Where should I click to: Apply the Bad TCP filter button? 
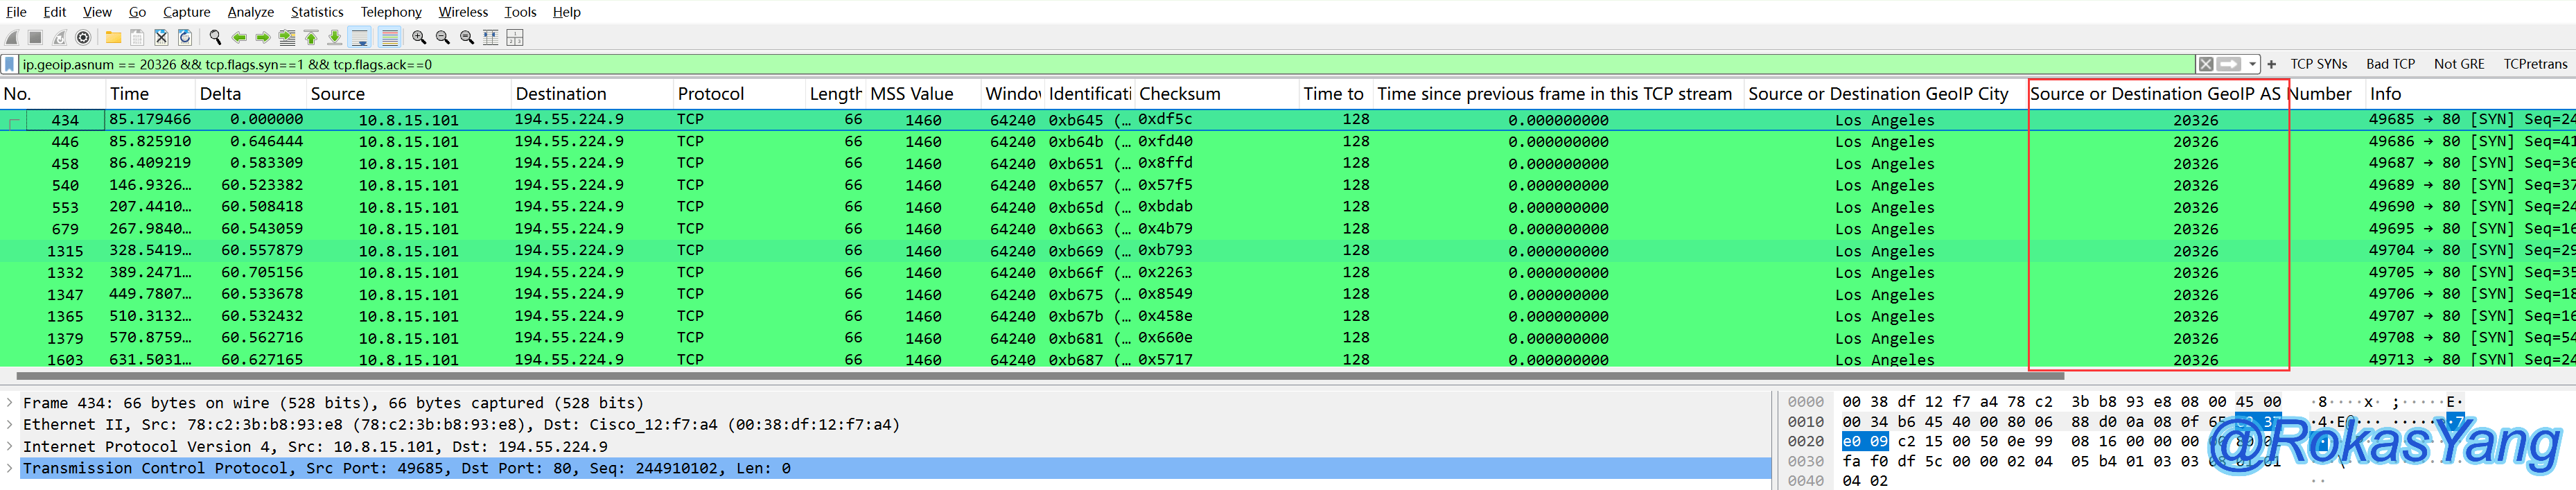[x=2390, y=64]
